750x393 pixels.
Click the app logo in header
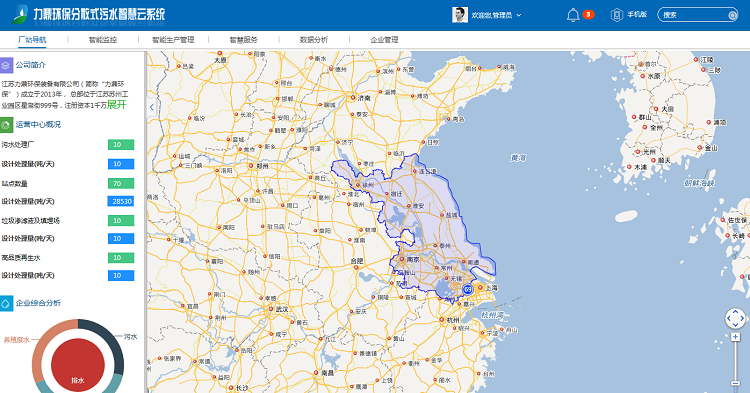[x=20, y=14]
